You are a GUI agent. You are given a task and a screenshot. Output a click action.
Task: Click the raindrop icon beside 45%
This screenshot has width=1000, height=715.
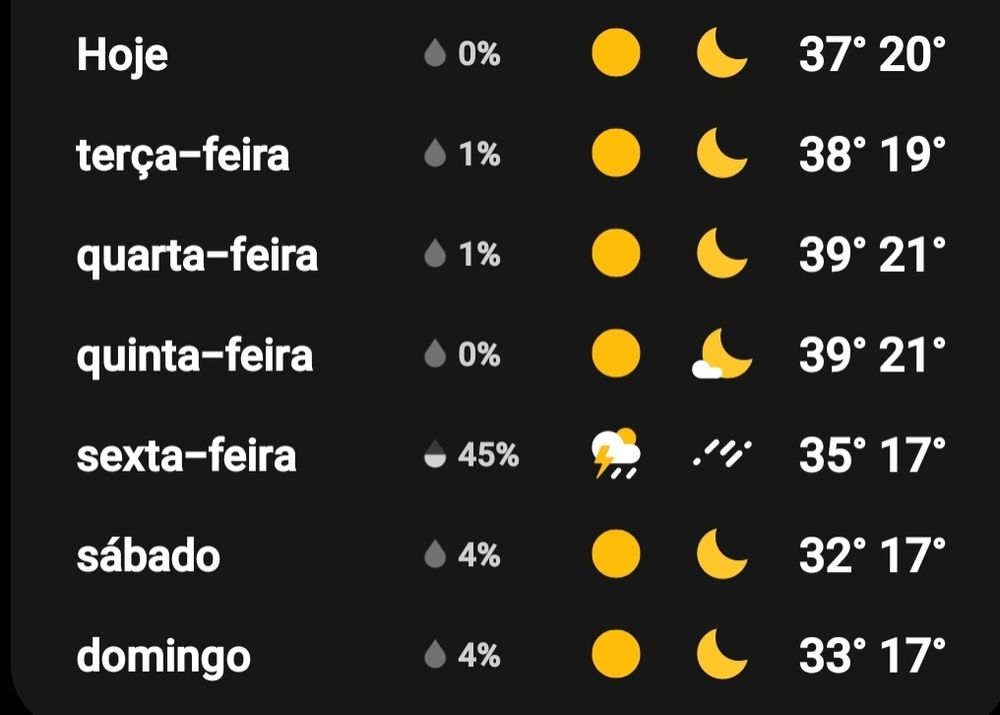click(434, 455)
